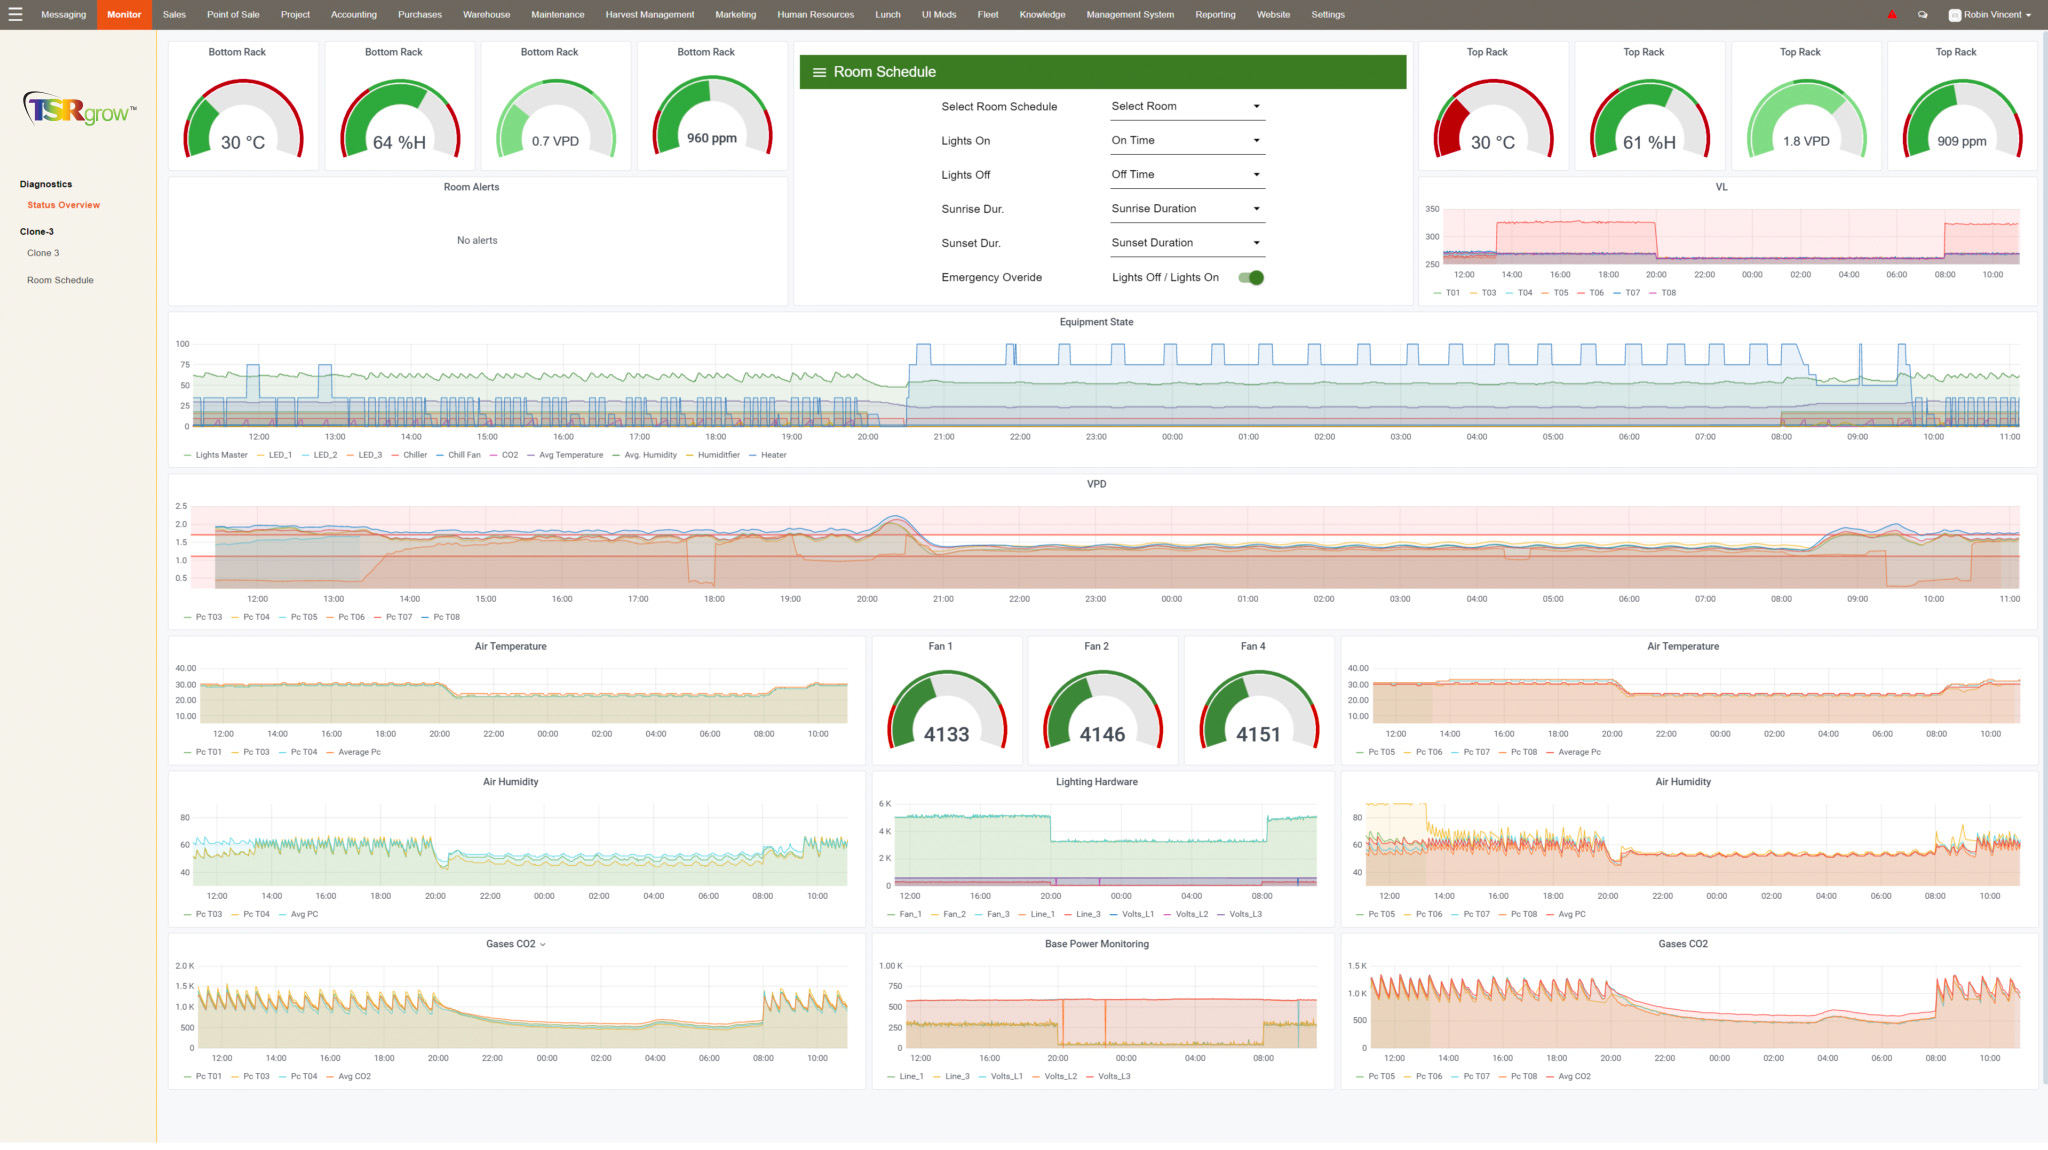Click the Diagnostics Status Overview icon
Viewport: 2048px width, 1150px height.
click(x=63, y=204)
